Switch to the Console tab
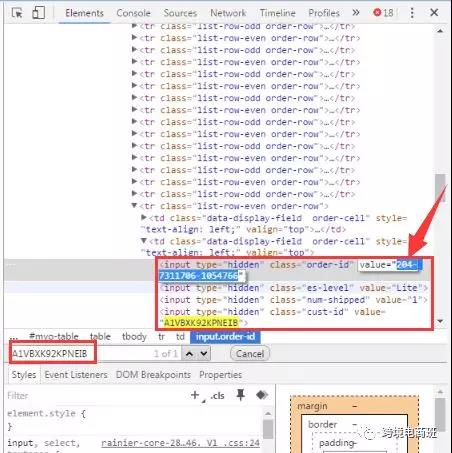The height and width of the screenshot is (453, 452). pos(133,13)
